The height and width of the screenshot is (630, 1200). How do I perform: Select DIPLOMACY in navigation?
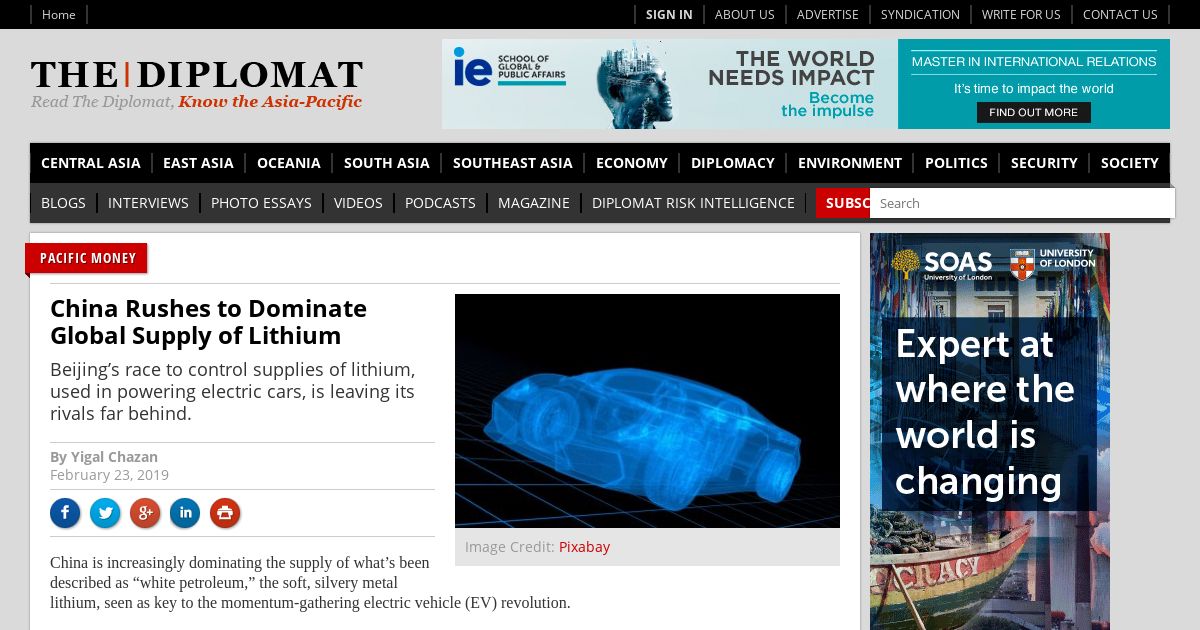point(732,163)
